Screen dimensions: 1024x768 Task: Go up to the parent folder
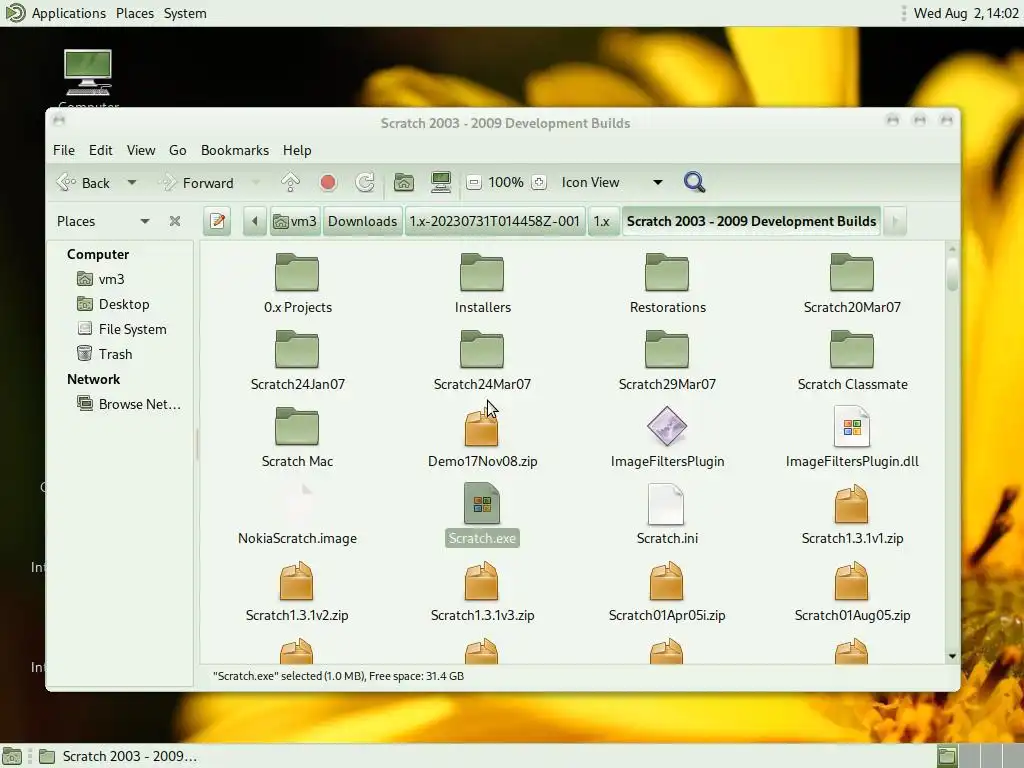point(290,183)
